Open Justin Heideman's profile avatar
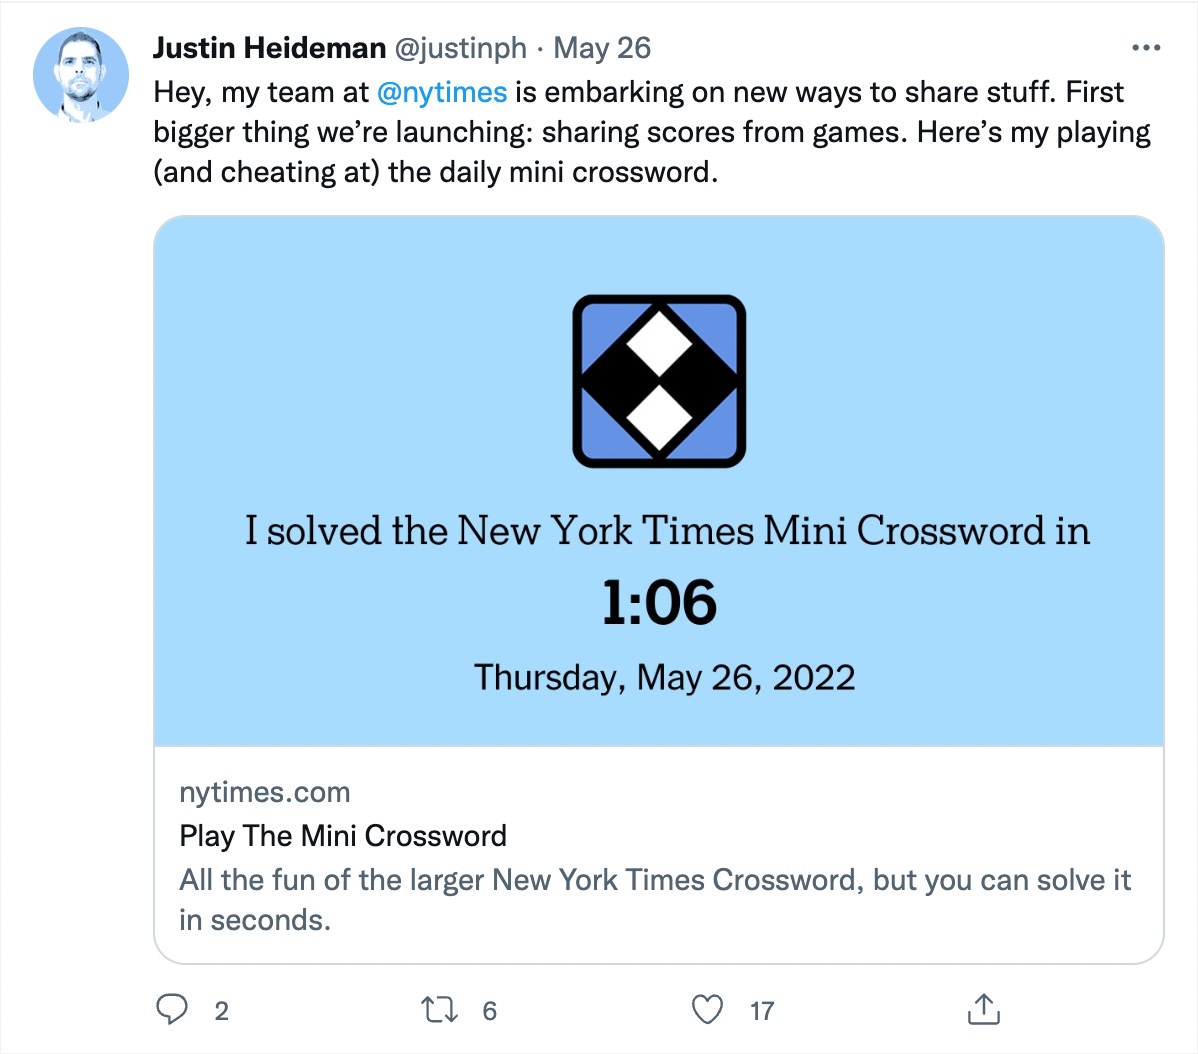Image resolution: width=1198 pixels, height=1054 pixels. point(80,73)
